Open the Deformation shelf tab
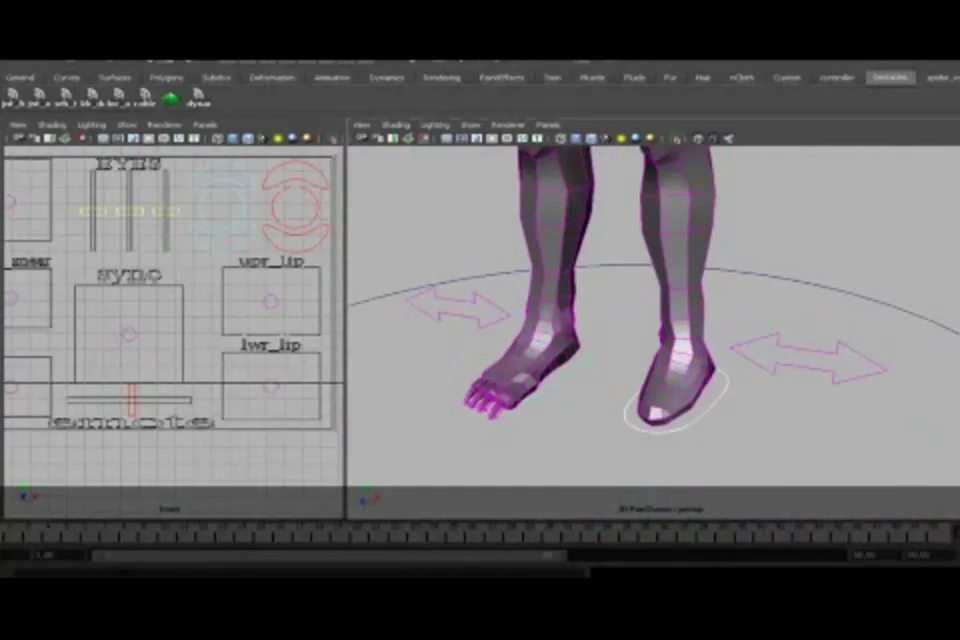 [272, 78]
